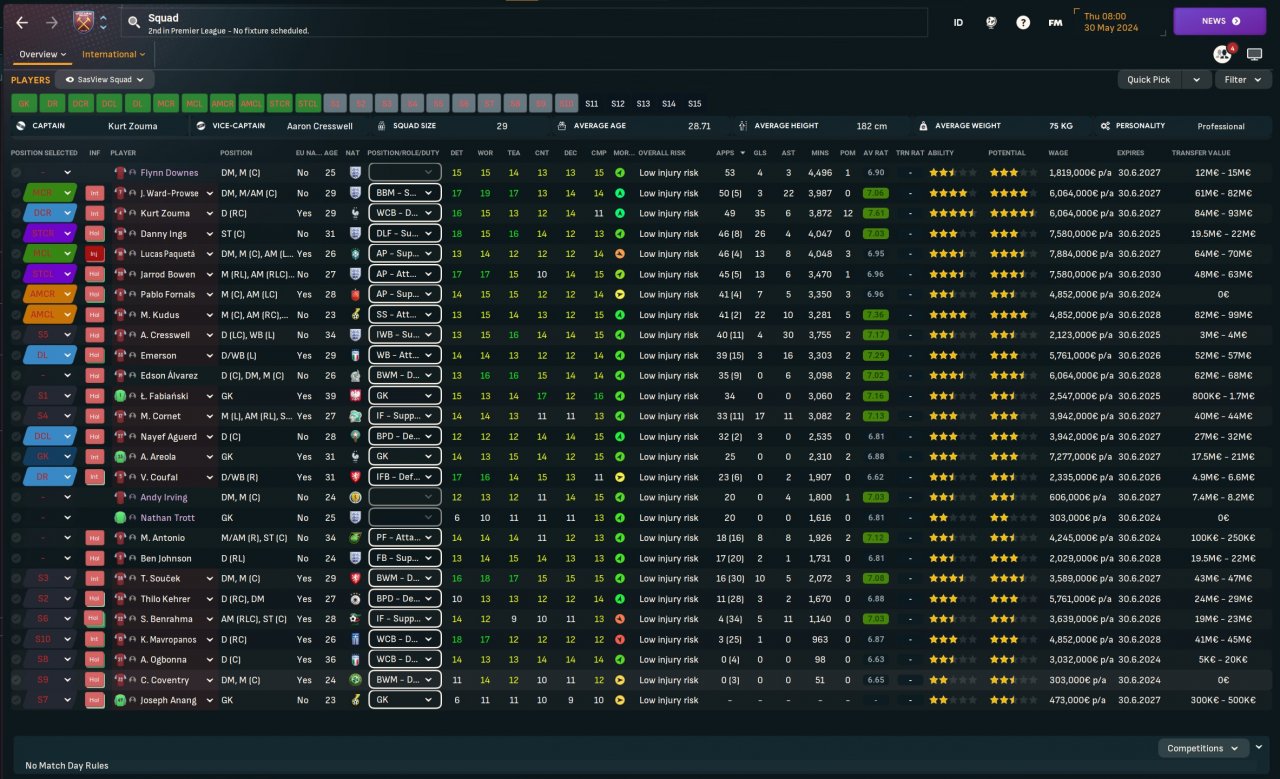Click the Personality gears icon

point(1105,126)
